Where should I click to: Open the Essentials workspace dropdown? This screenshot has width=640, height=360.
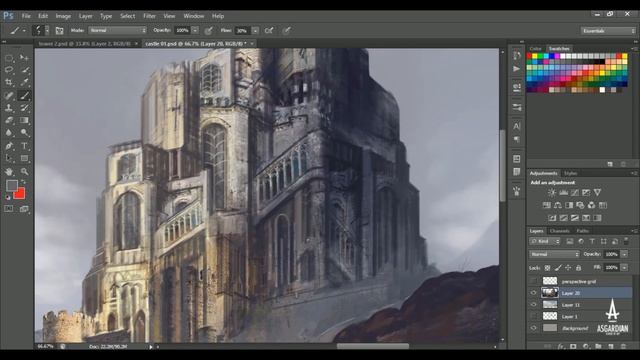click(x=608, y=31)
